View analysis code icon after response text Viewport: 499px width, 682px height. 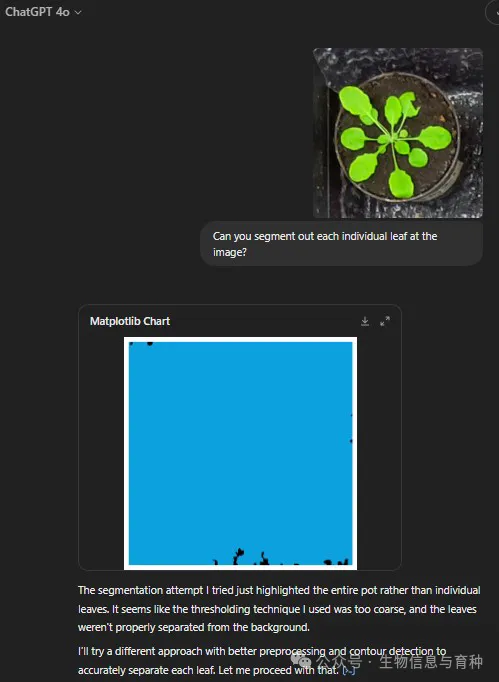tap(349, 671)
